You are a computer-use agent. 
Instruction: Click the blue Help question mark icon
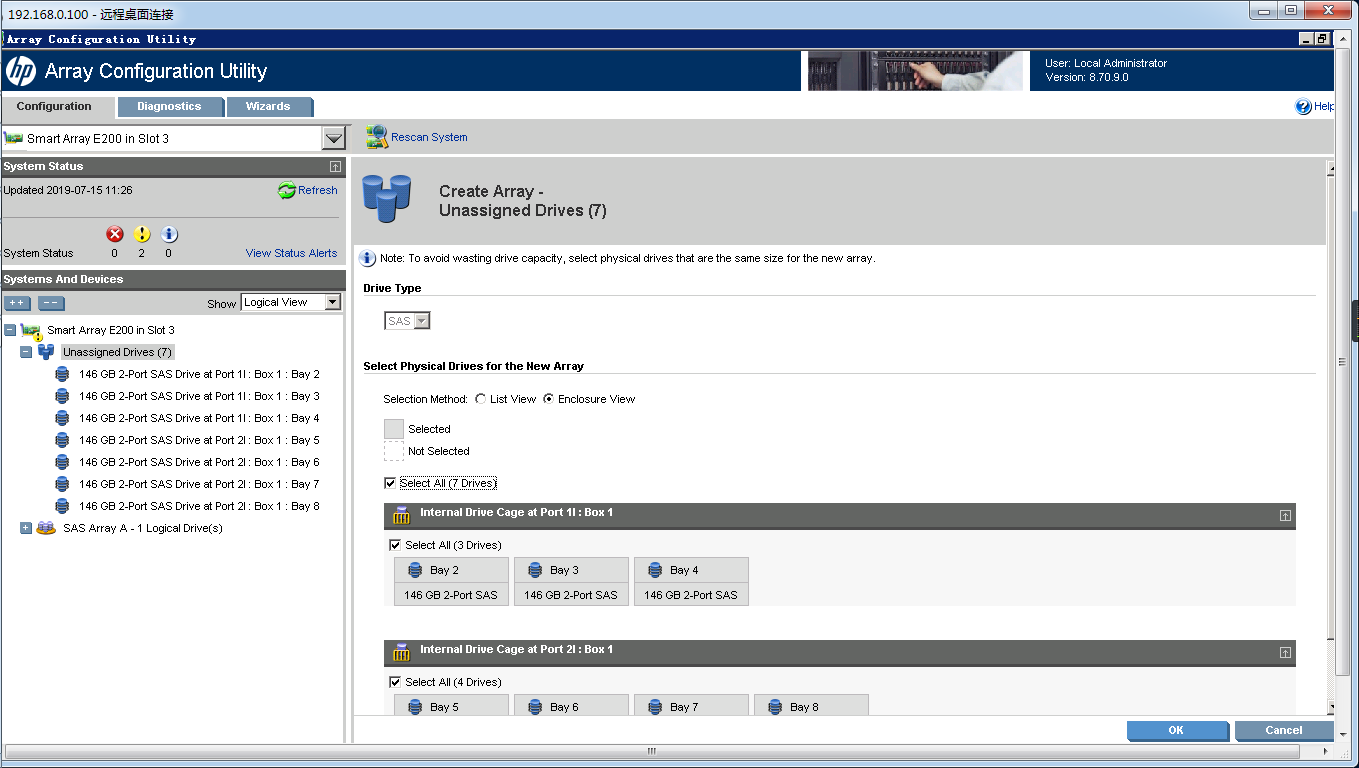1303,106
